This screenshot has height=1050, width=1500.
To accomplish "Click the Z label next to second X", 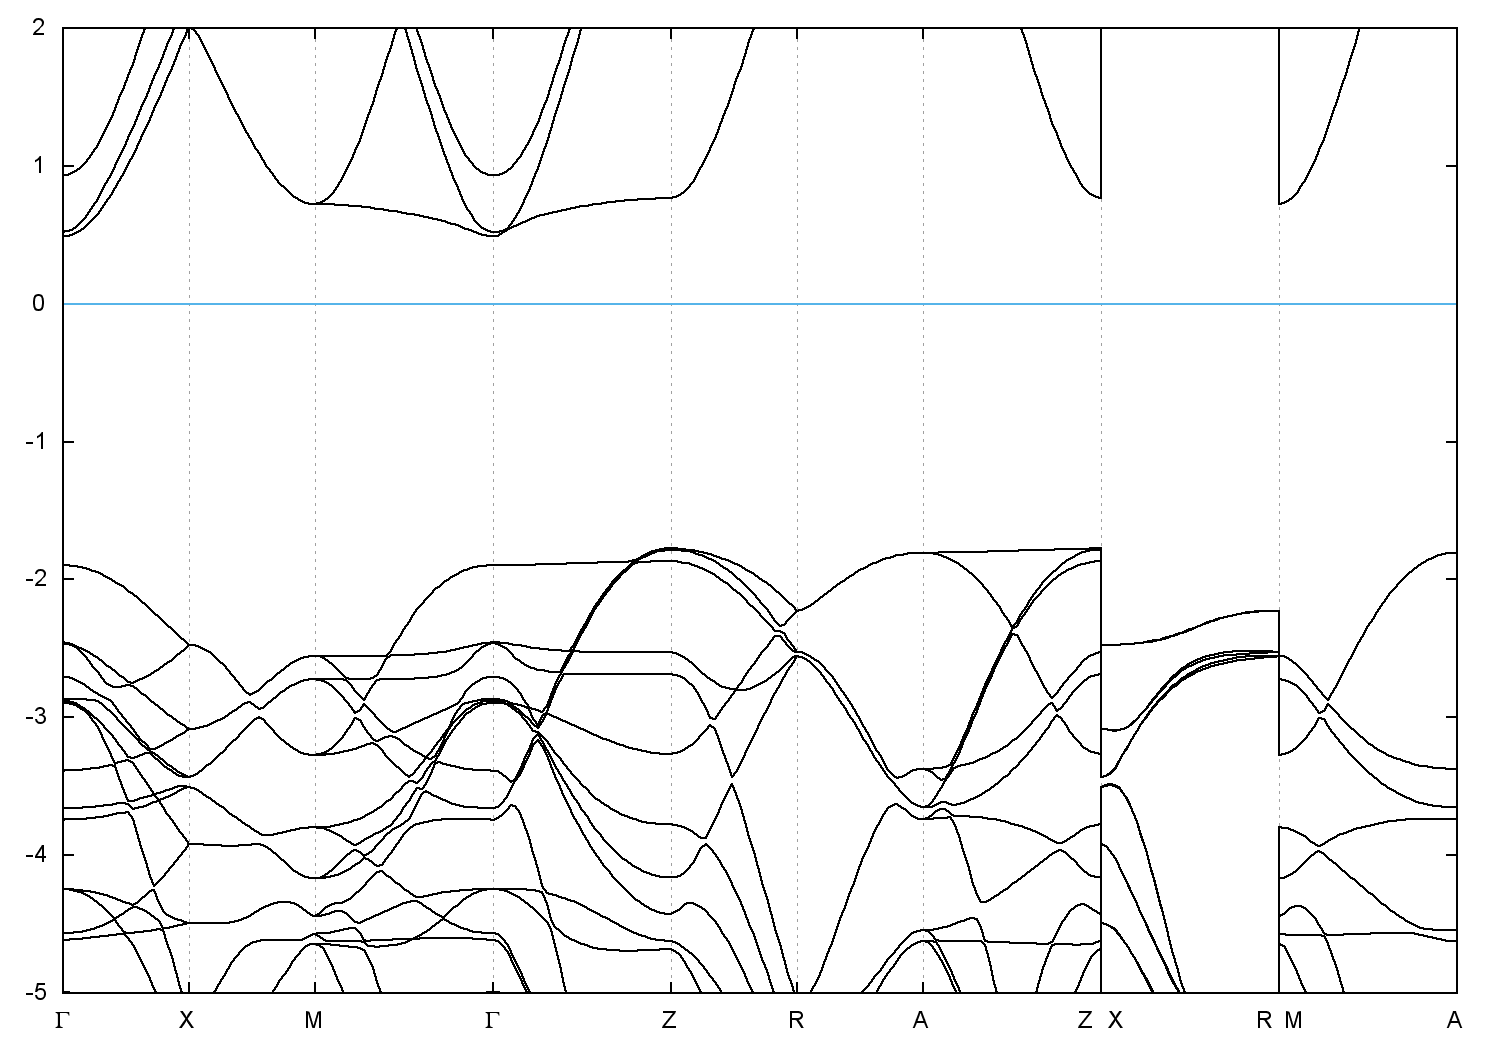I will (1085, 1021).
